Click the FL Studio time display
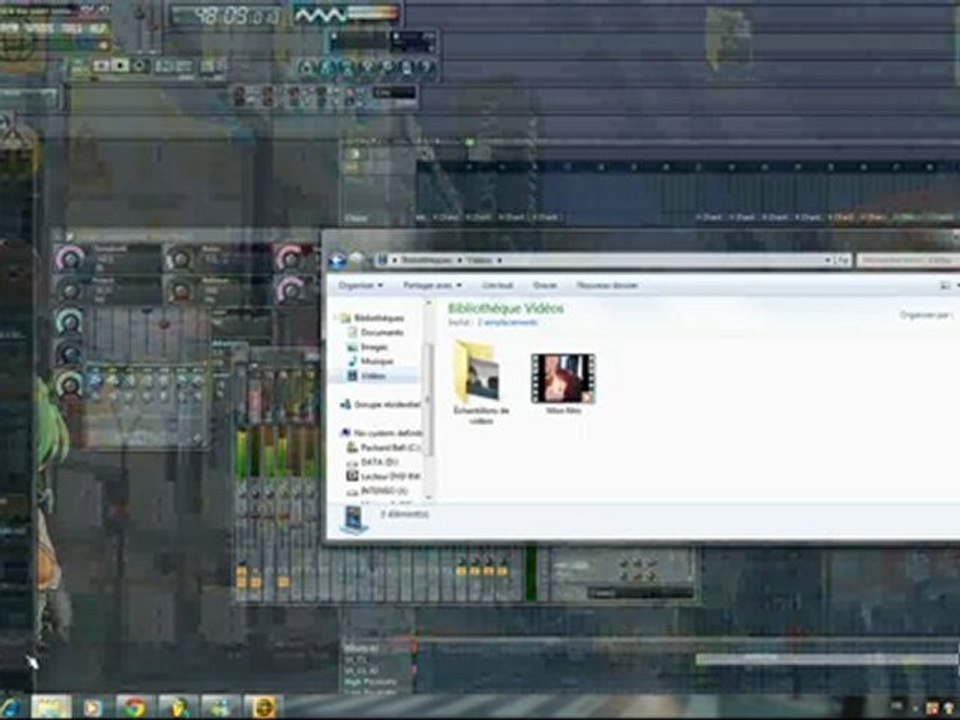The height and width of the screenshot is (720, 960). pos(225,15)
